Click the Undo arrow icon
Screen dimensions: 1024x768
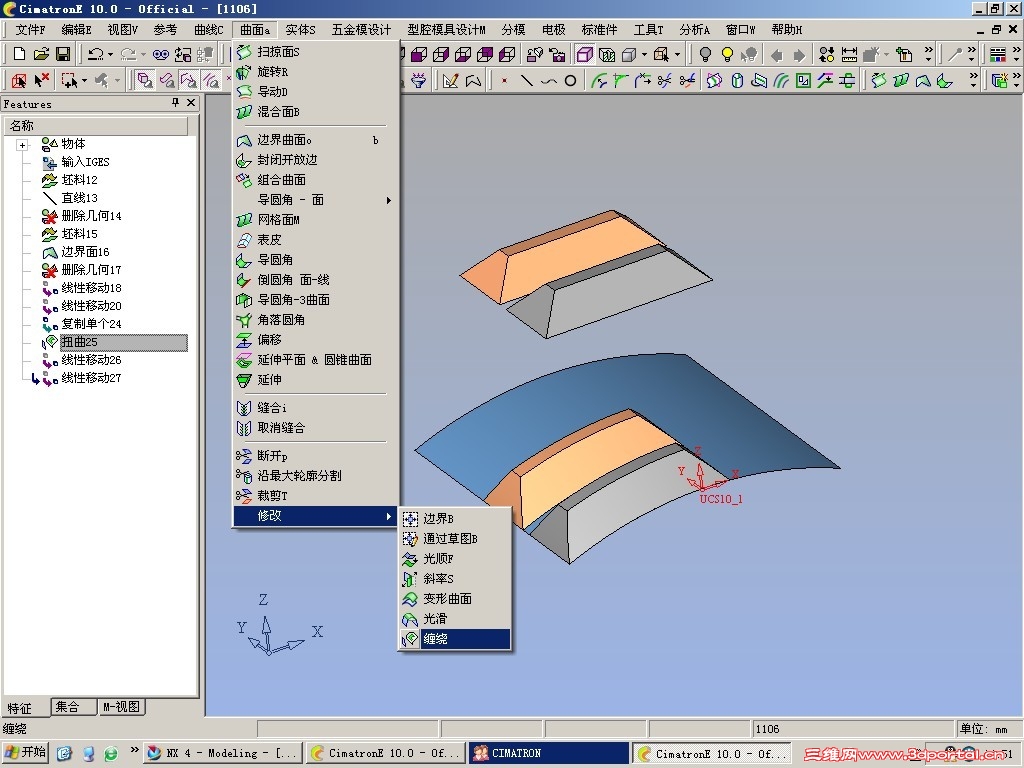coord(96,54)
